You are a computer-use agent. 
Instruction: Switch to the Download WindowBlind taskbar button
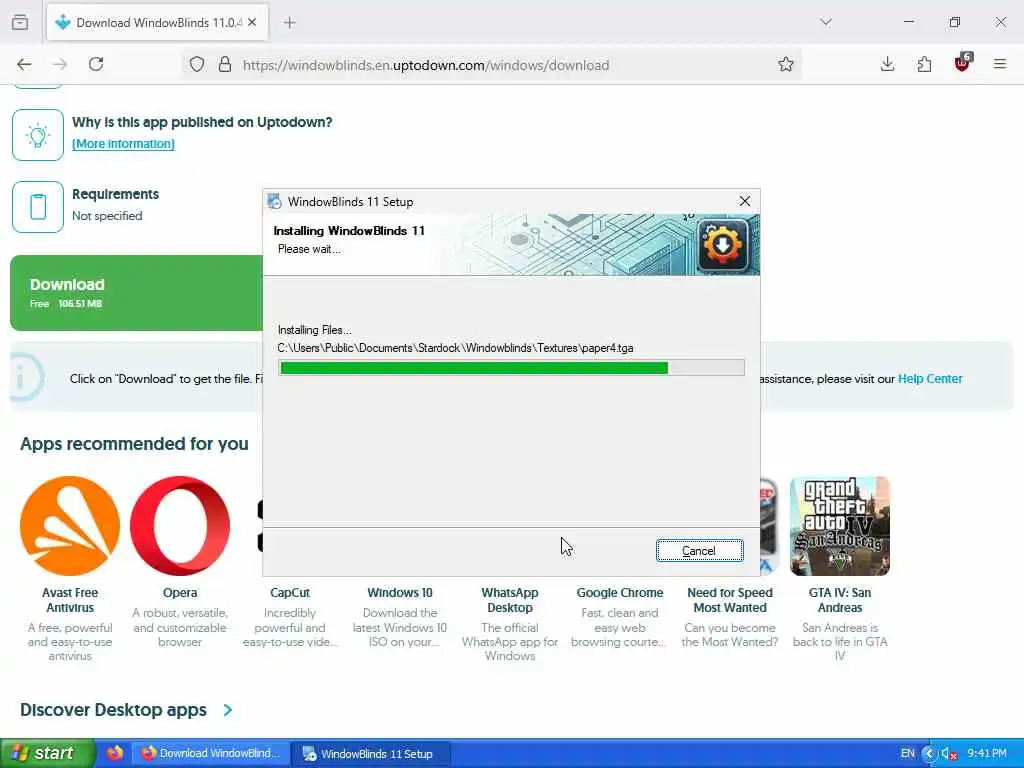pyautogui.click(x=210, y=754)
